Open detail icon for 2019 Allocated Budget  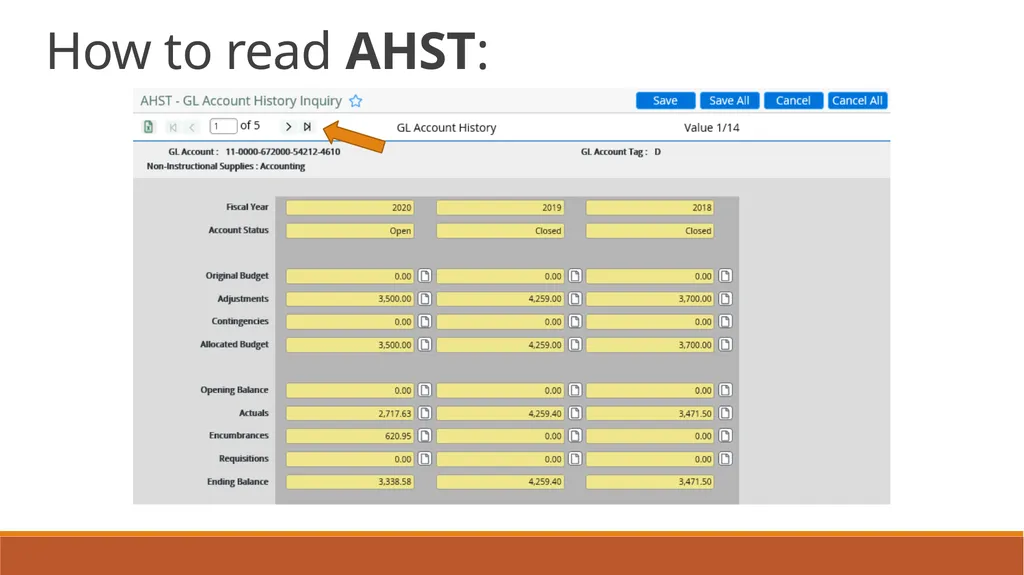coord(575,344)
